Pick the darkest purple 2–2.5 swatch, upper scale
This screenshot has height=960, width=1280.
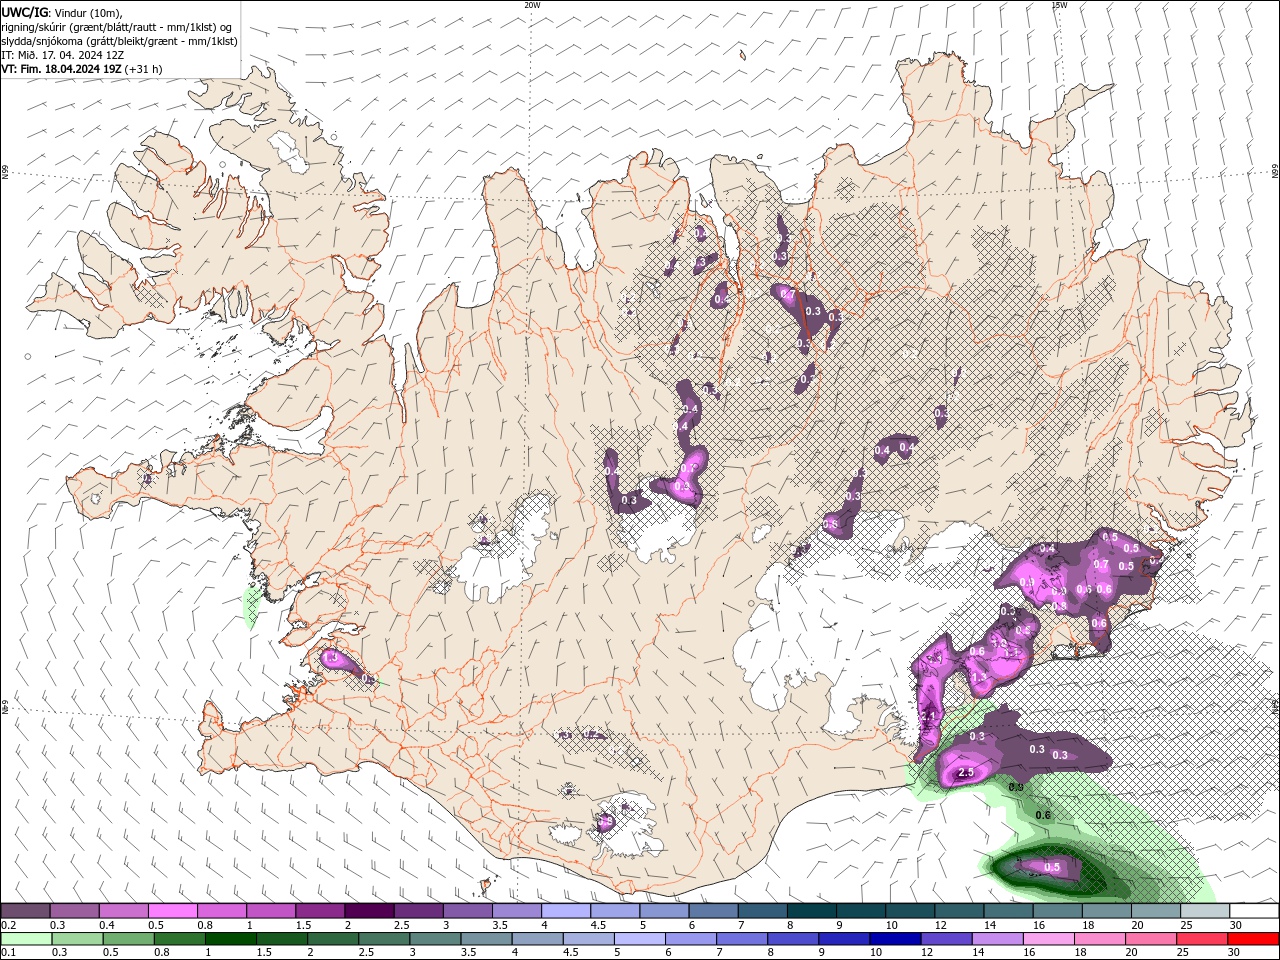tap(369, 911)
